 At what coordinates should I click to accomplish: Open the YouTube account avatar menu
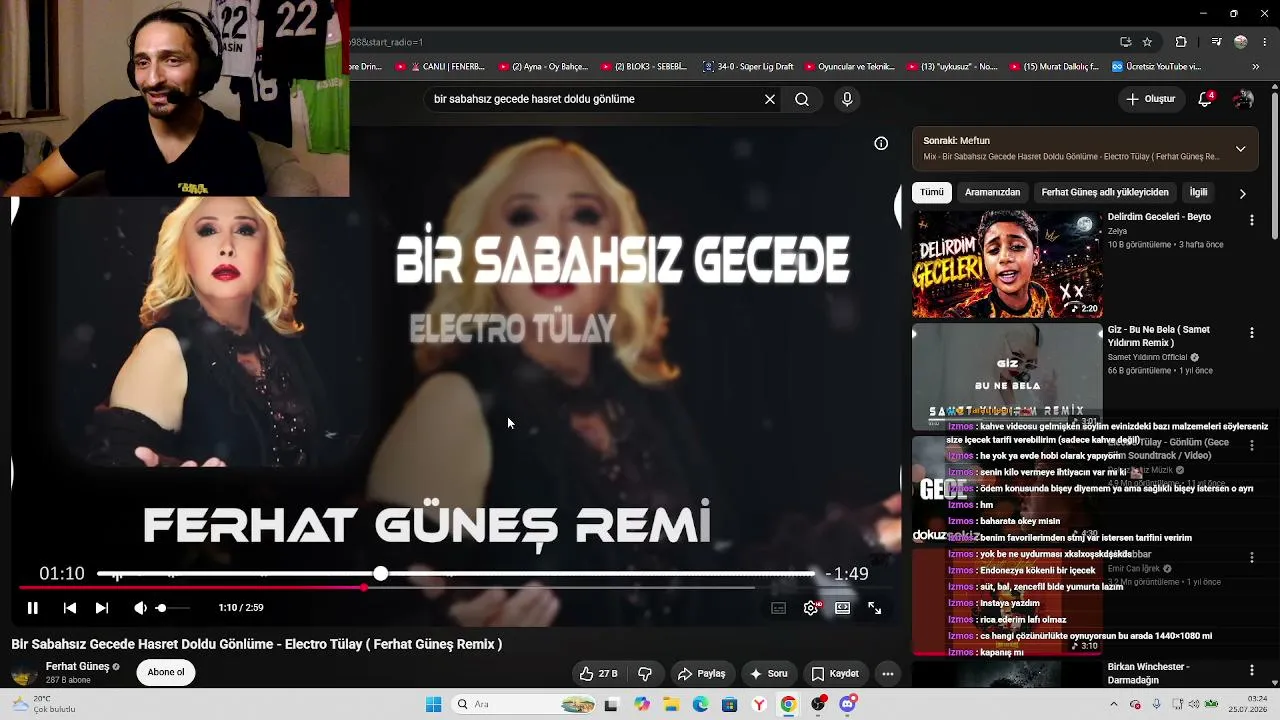point(1243,99)
